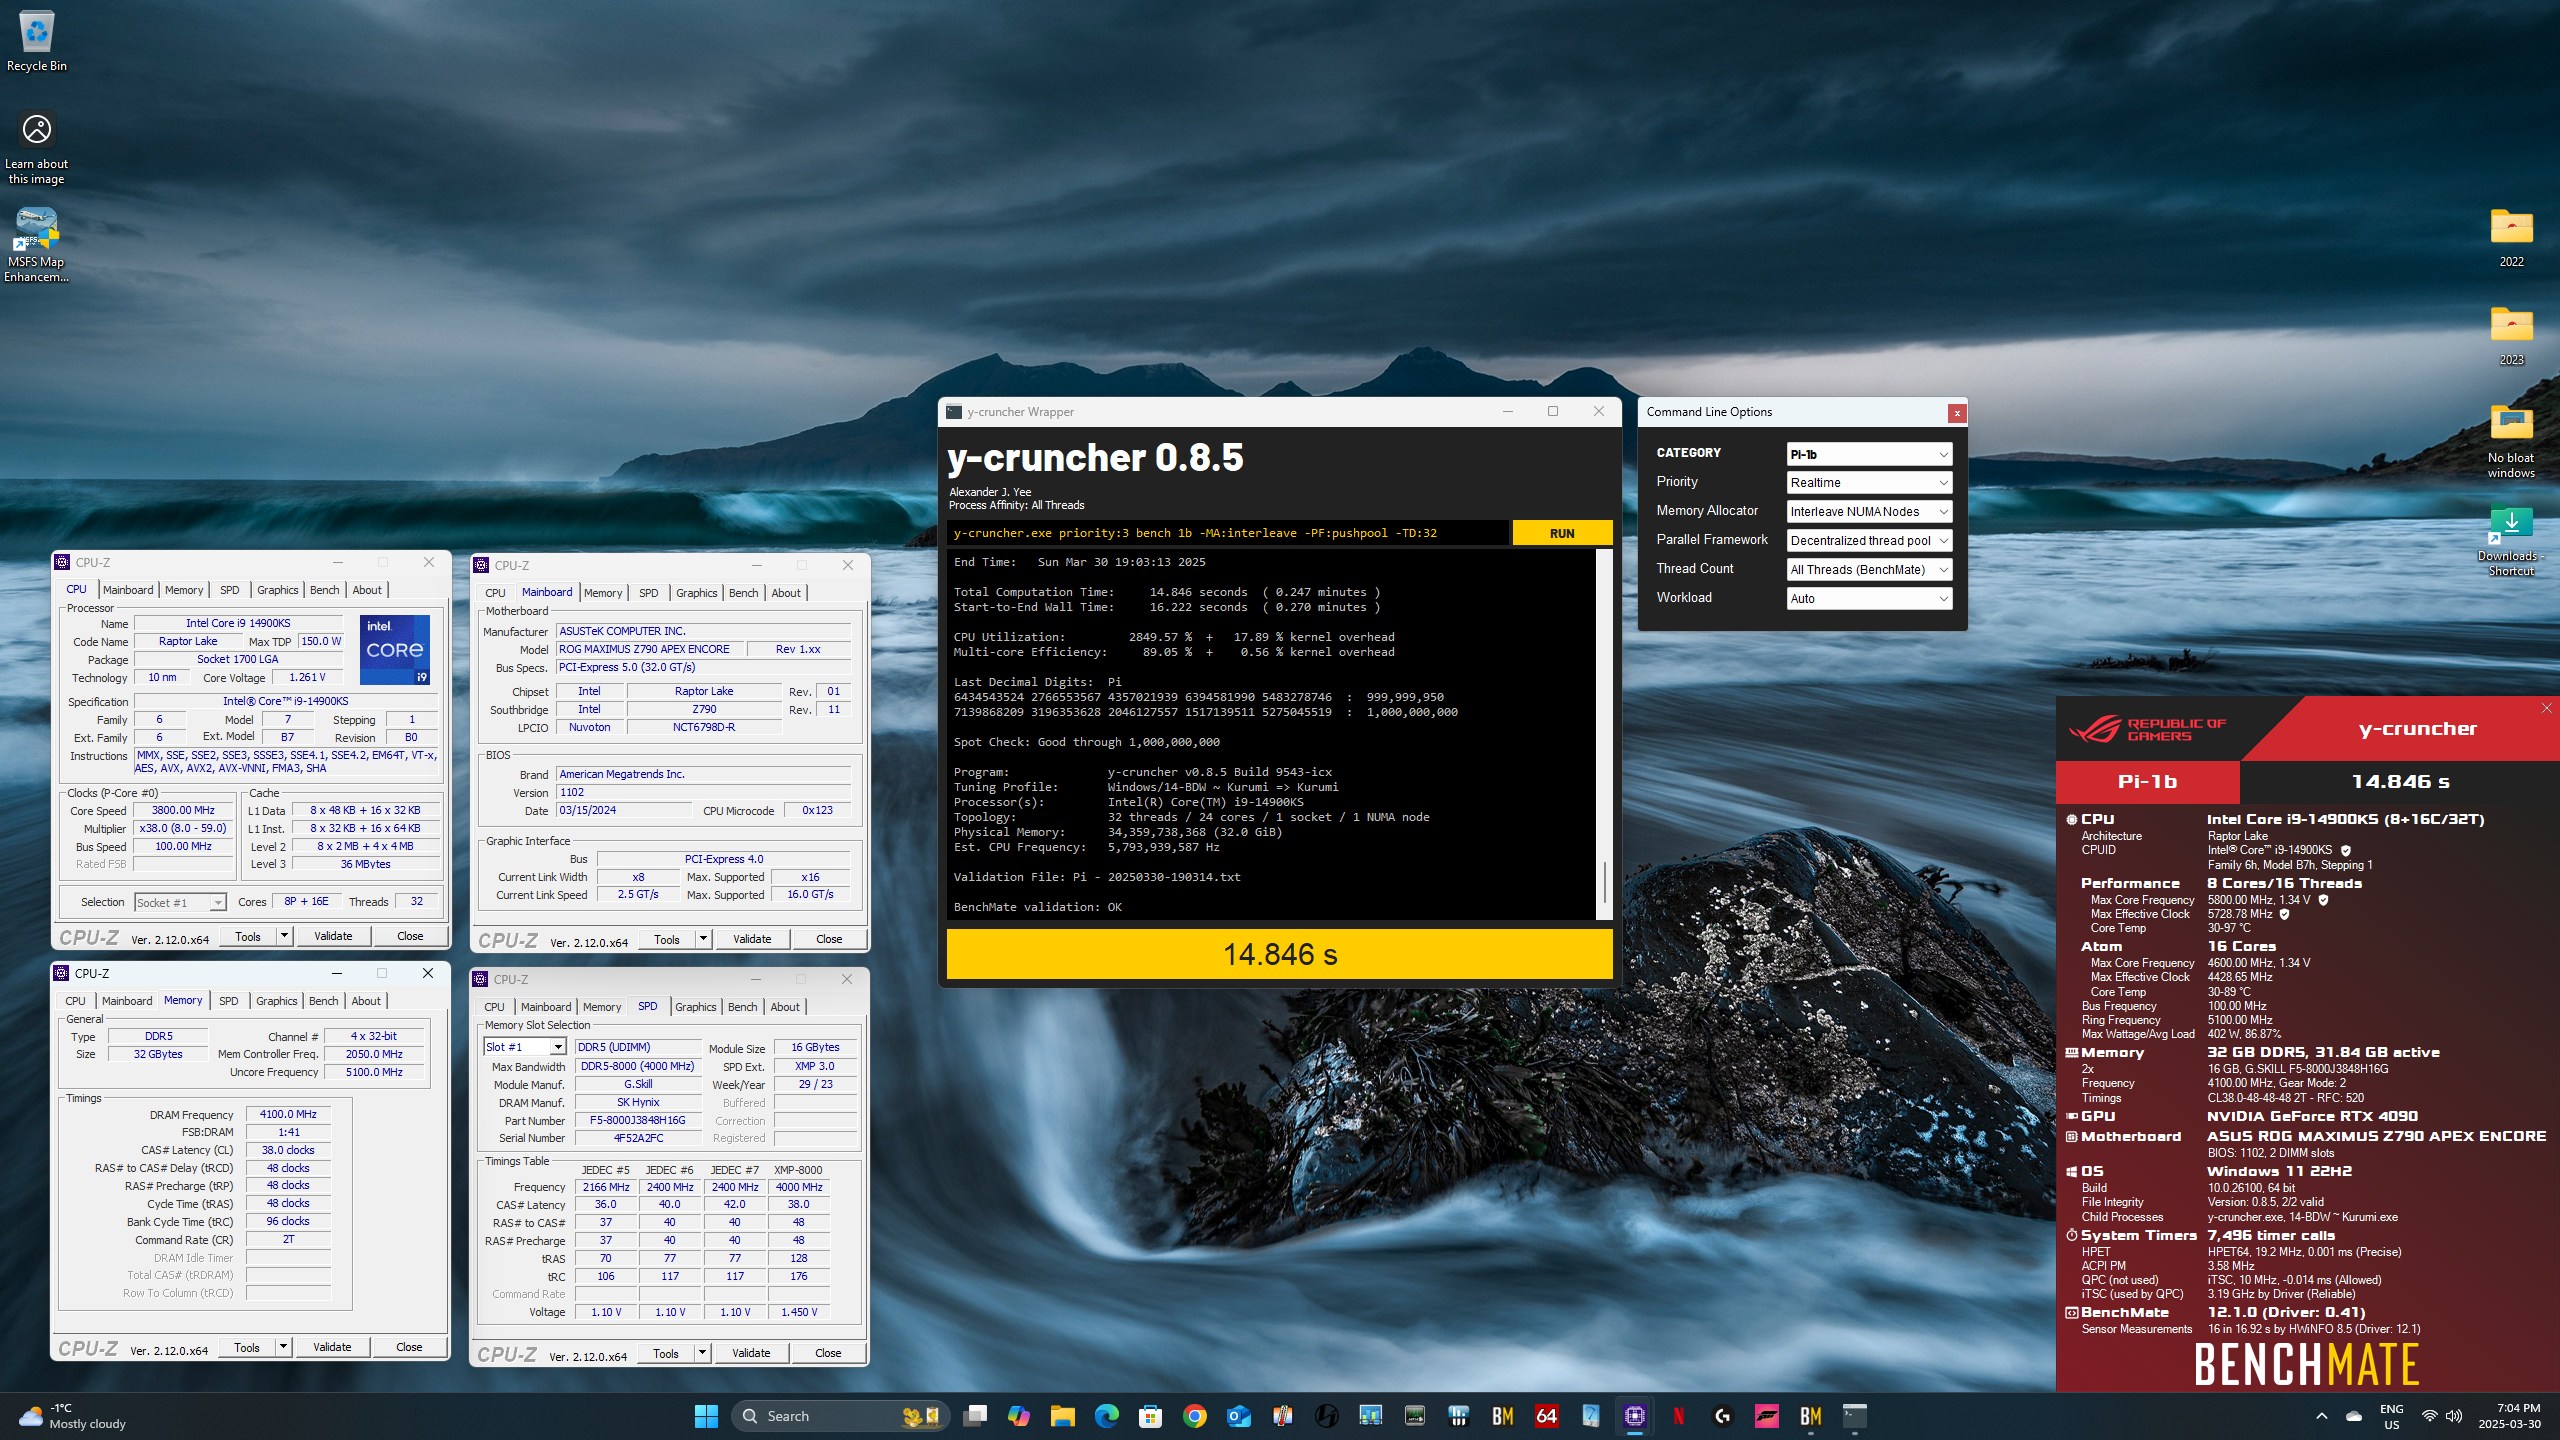Switch to the terminal window taskbar icon

click(x=1855, y=1416)
